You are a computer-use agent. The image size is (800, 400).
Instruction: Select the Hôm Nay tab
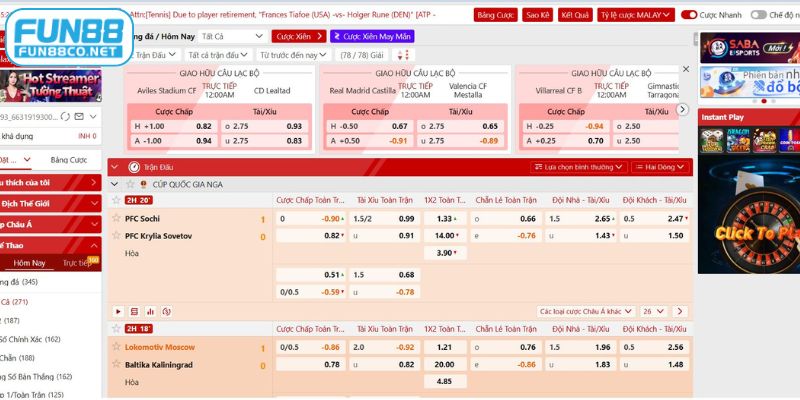point(30,263)
